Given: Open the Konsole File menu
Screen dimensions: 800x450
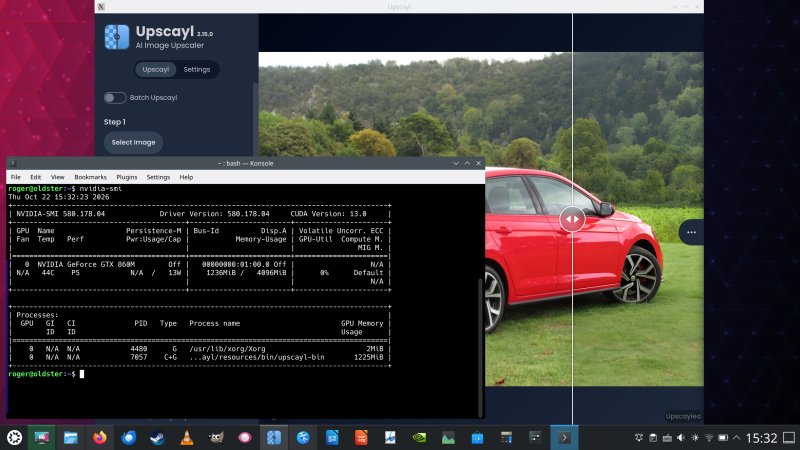Looking at the screenshot, I should pos(16,177).
